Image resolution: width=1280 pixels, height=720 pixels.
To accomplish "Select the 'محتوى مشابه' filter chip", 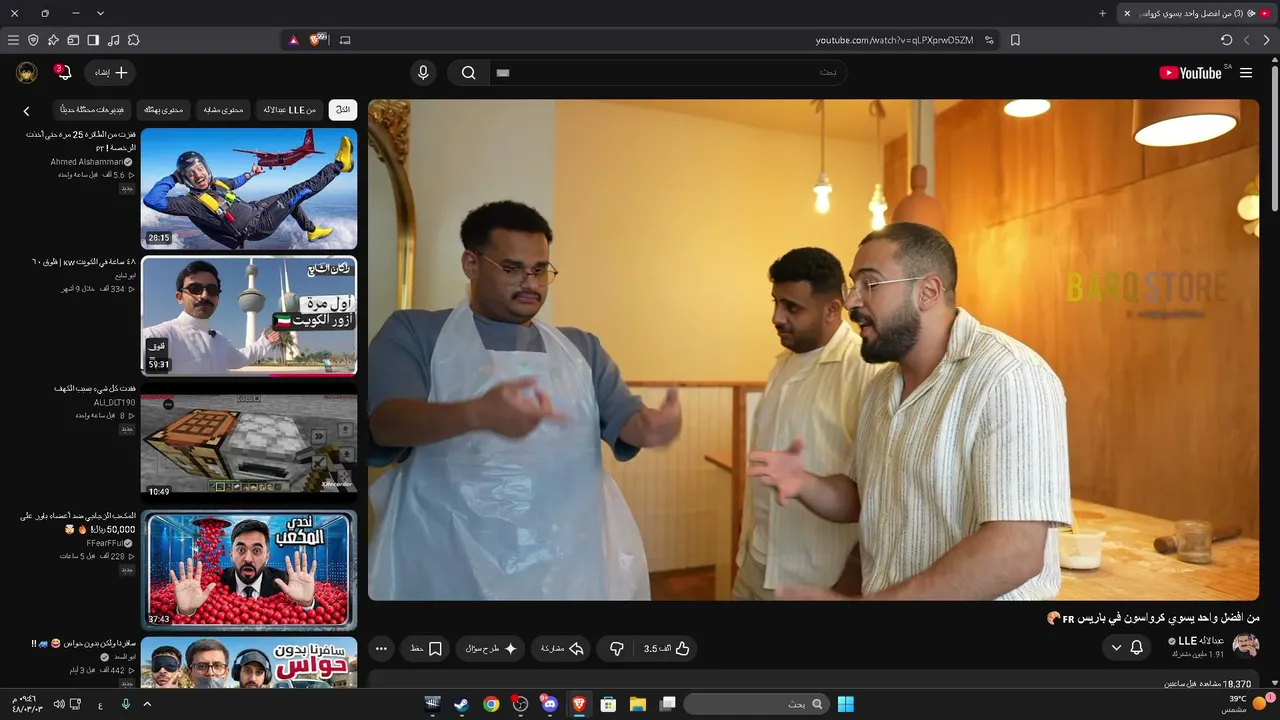I will 224,110.
